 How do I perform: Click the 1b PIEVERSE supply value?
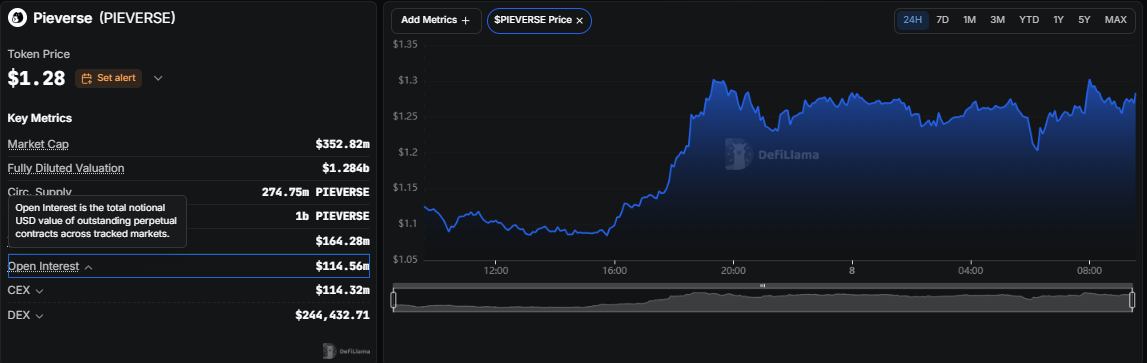click(334, 216)
